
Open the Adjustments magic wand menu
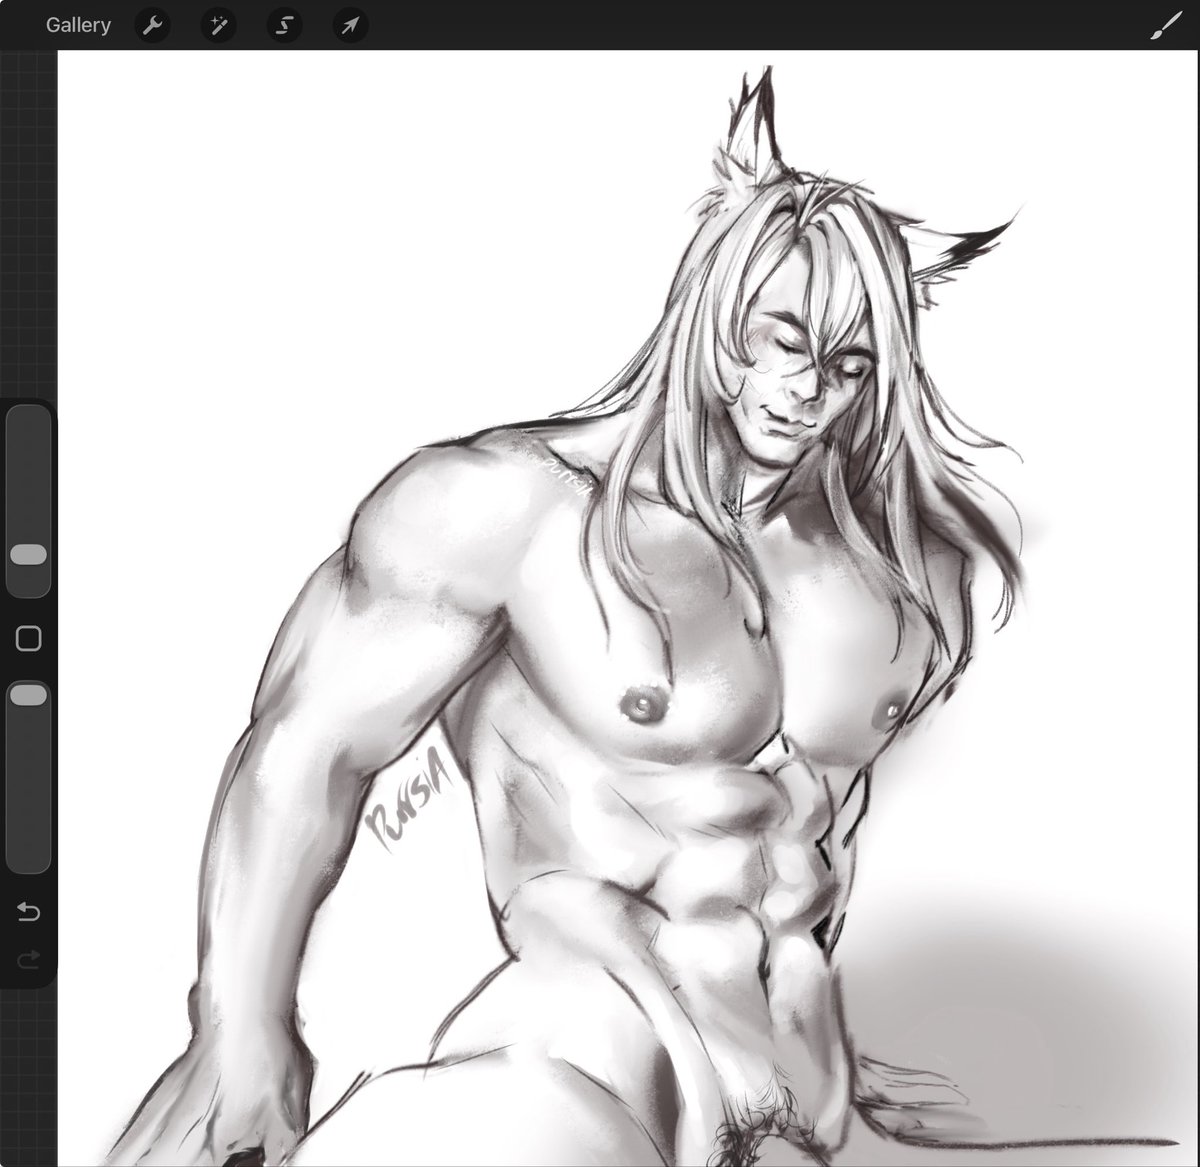pyautogui.click(x=218, y=25)
